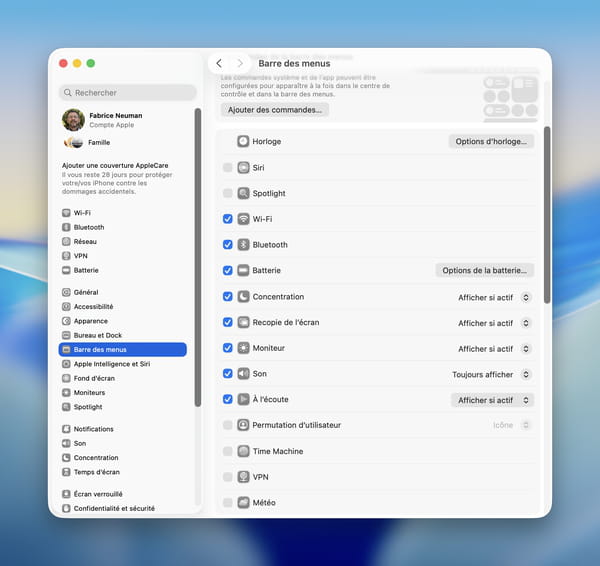This screenshot has height=566, width=600.
Task: Expand the Recopie de l'écran display dropdown
Action: click(491, 323)
